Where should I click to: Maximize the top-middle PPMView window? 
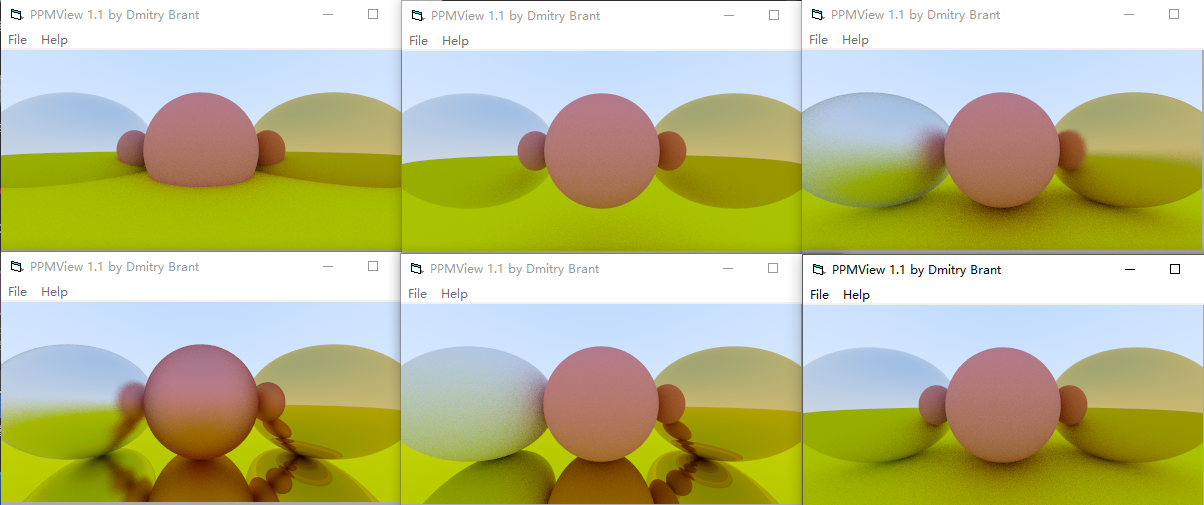point(774,15)
